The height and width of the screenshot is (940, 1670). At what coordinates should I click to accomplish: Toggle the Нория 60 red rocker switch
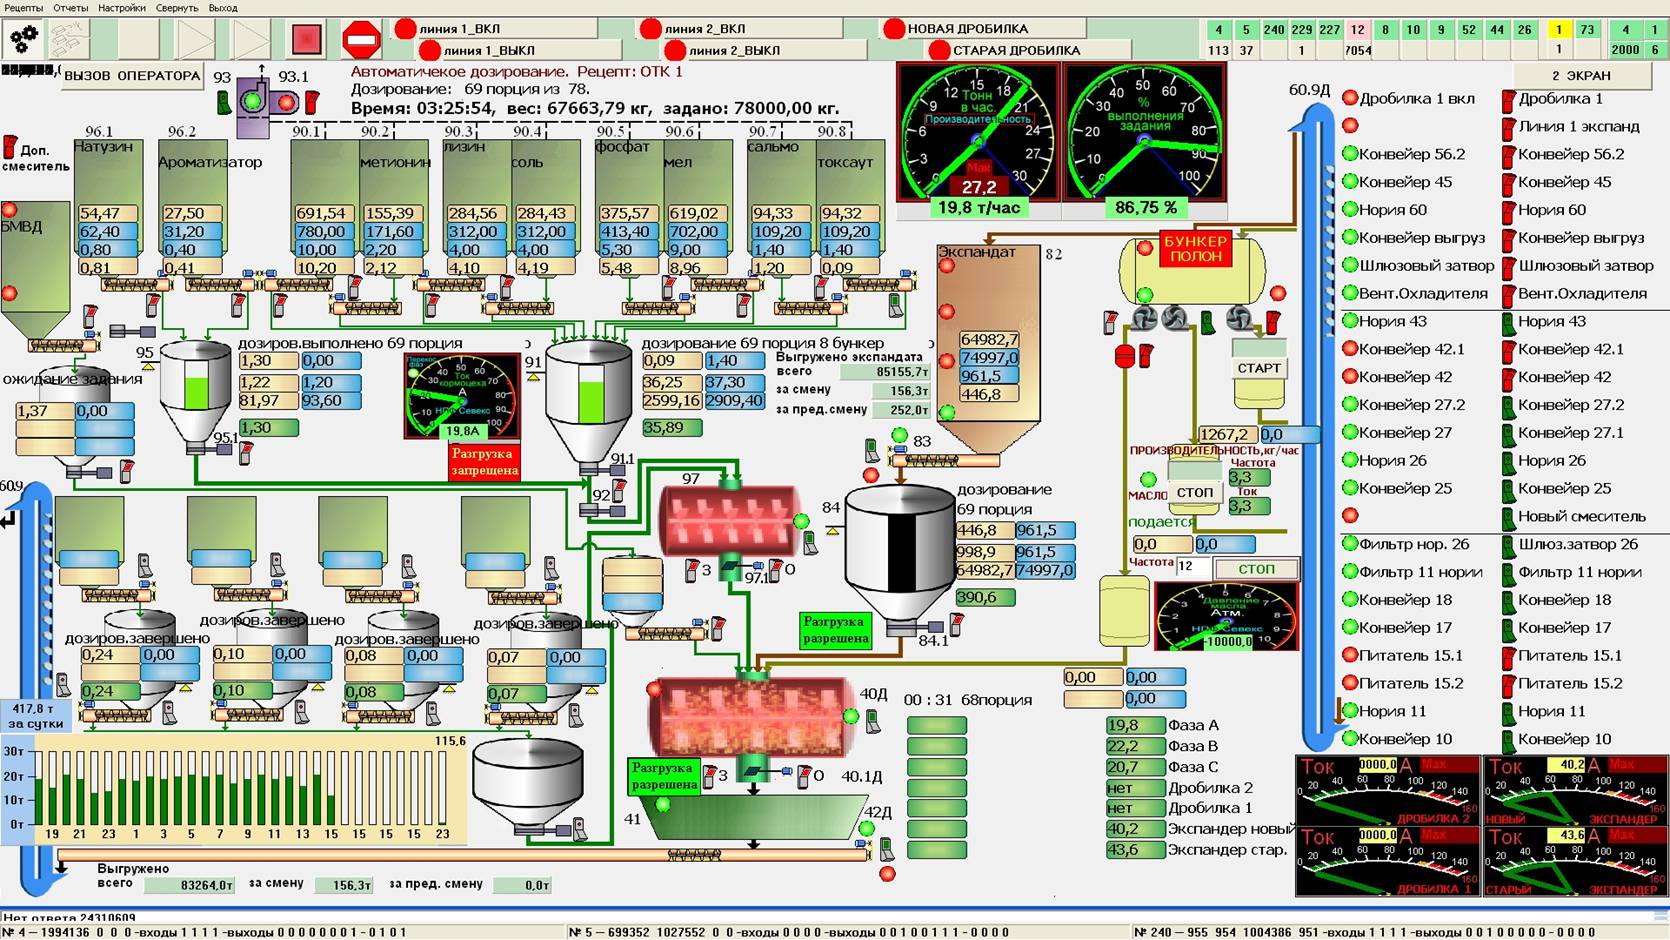click(x=1509, y=210)
